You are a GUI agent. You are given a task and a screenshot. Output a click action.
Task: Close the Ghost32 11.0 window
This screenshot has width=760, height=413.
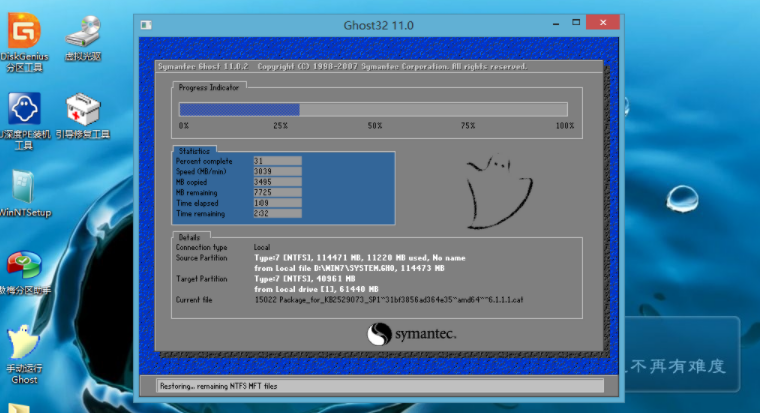pyautogui.click(x=602, y=23)
